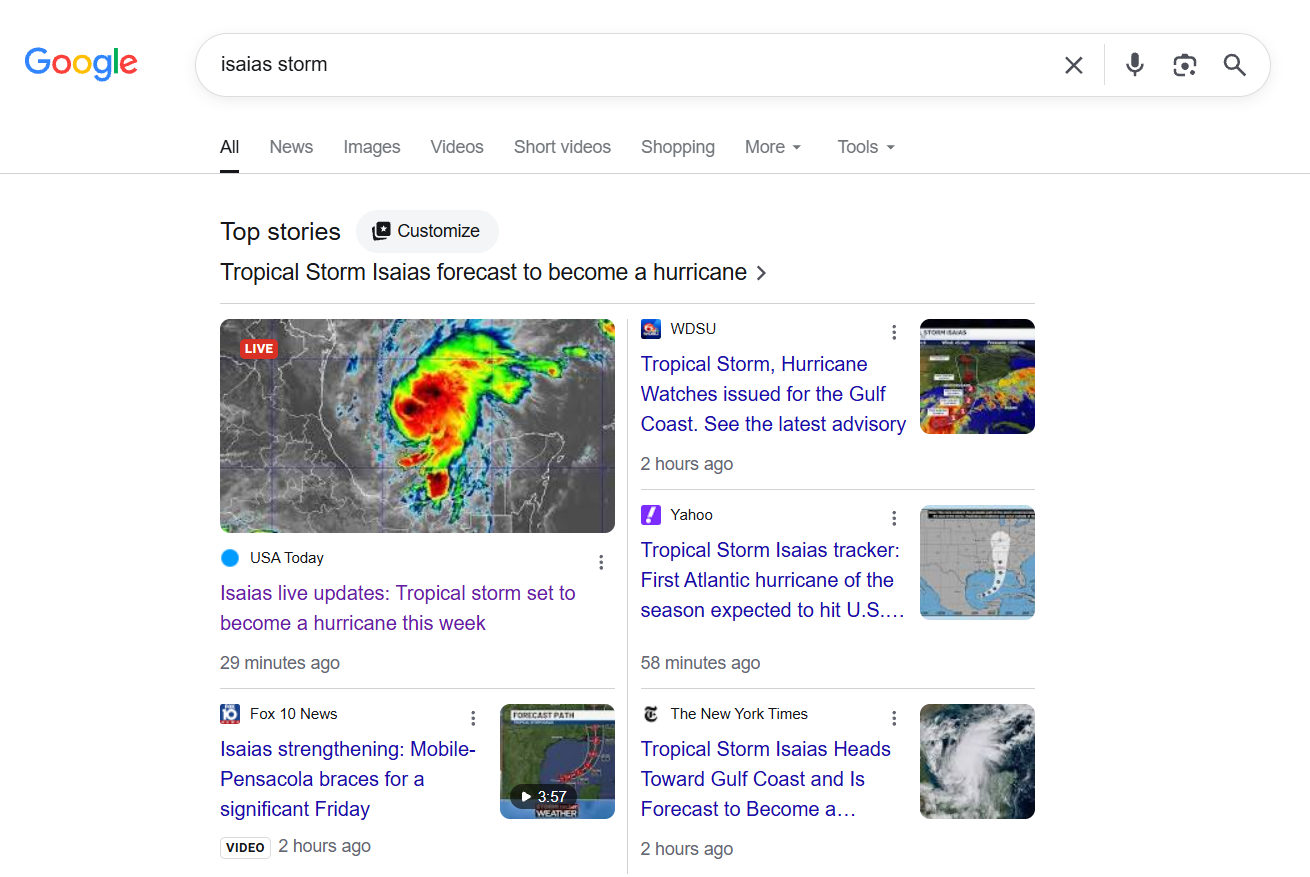
Task: Click the VIDEO label badge
Action: (245, 848)
